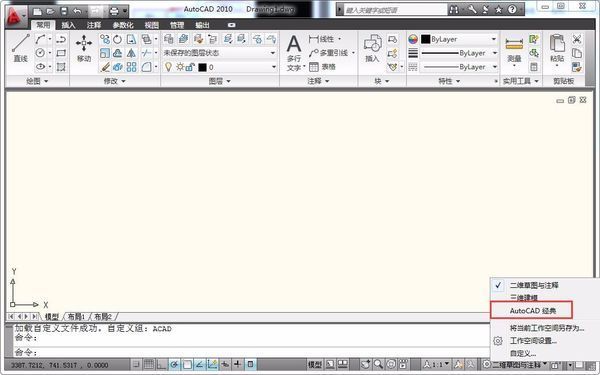Select the Mirror tool icon
This screenshot has width=600, height=375.
(131, 53)
